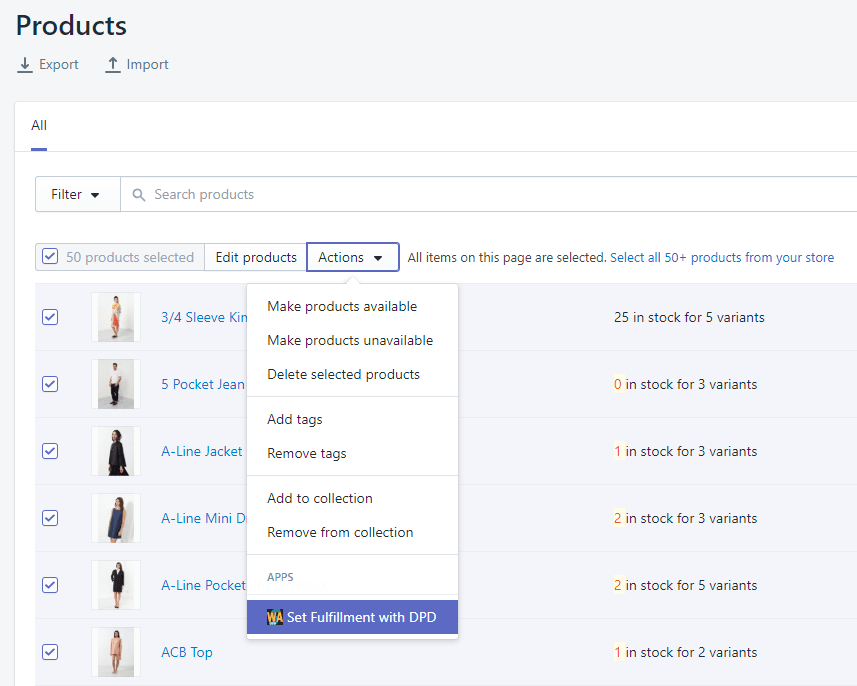This screenshot has width=857, height=686.
Task: Open the ACB Top link
Action: 187,652
